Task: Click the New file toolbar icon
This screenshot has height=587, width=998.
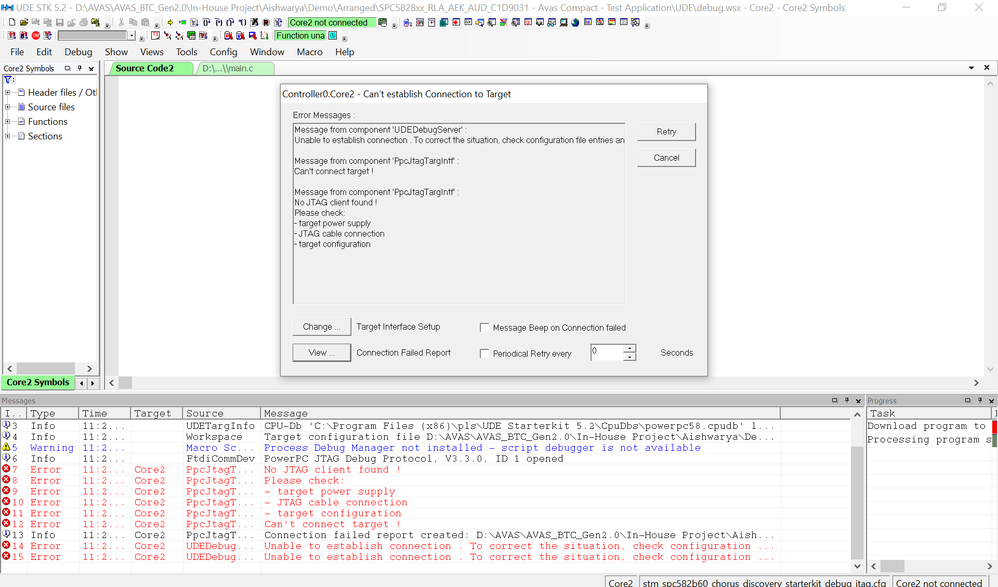Action: [12, 22]
